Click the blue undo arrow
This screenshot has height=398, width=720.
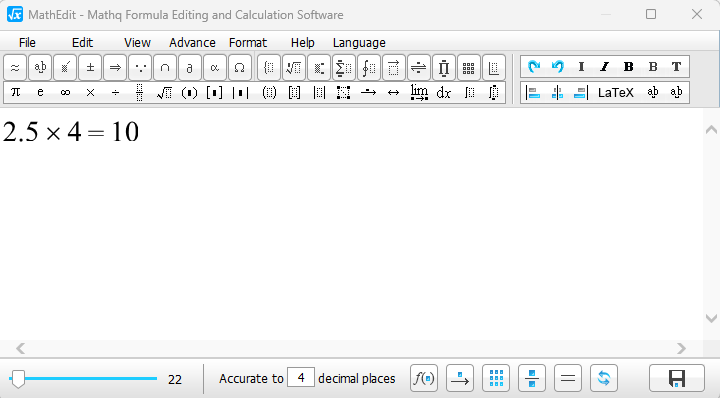pos(557,67)
